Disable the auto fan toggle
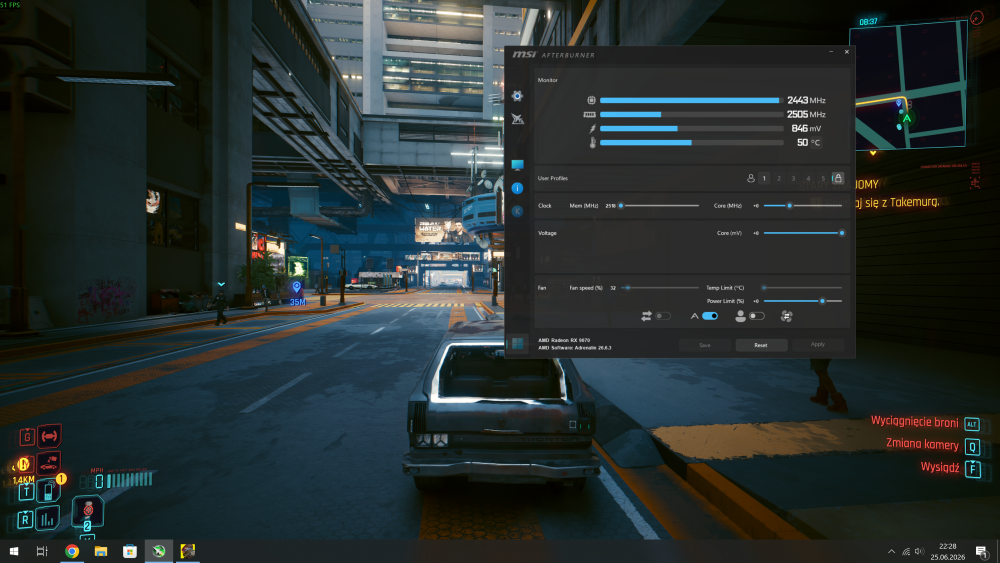 point(710,316)
